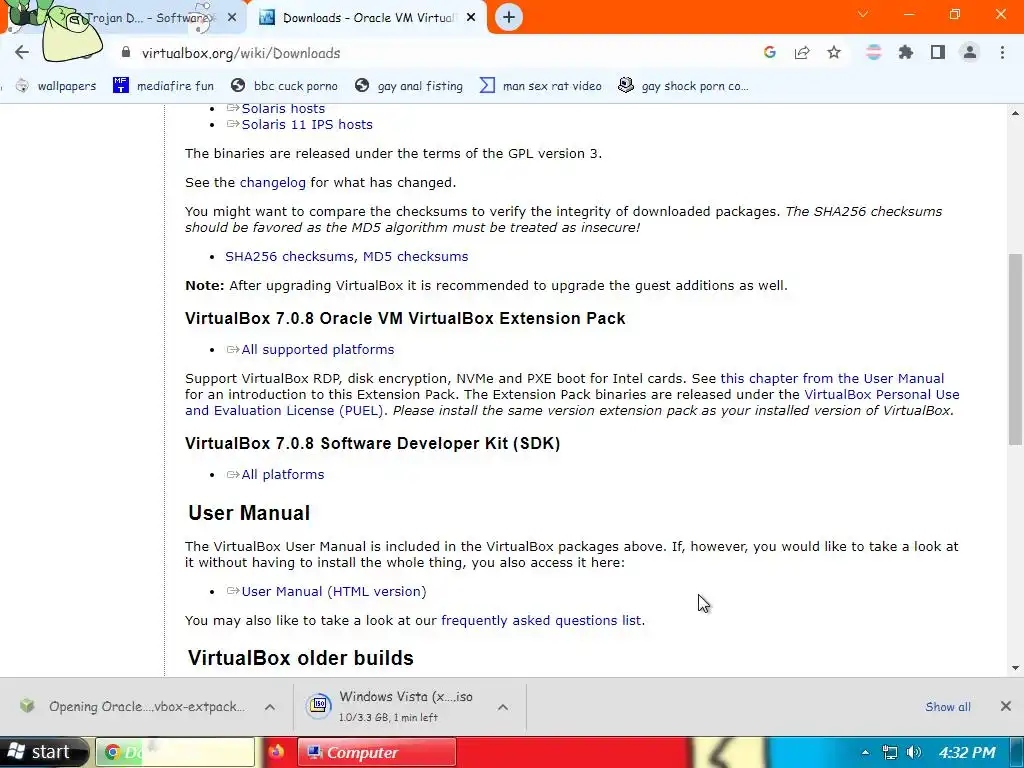Click the Google icon in the address bar
1024x768 pixels.
770,52
